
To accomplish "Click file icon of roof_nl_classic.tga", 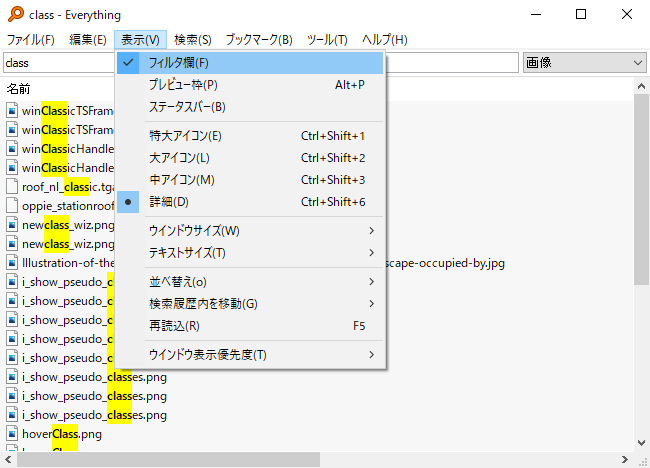I will [12, 187].
